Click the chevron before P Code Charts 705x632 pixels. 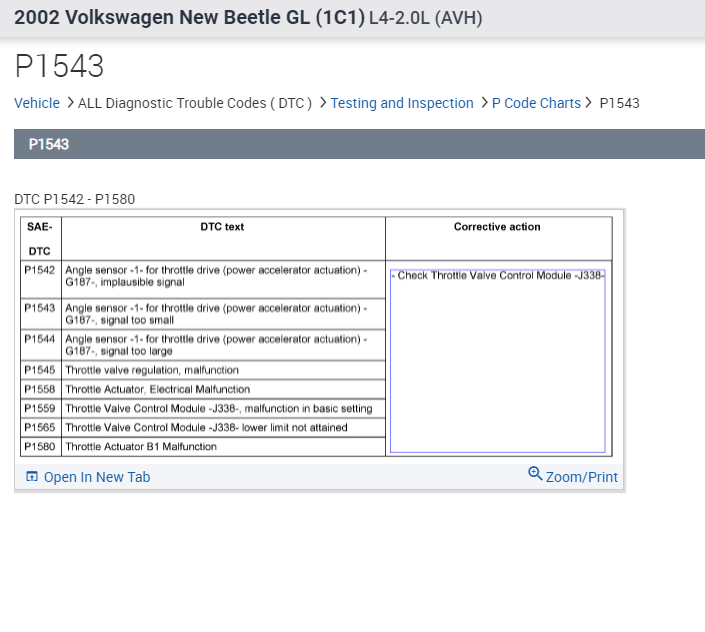pyautogui.click(x=484, y=103)
